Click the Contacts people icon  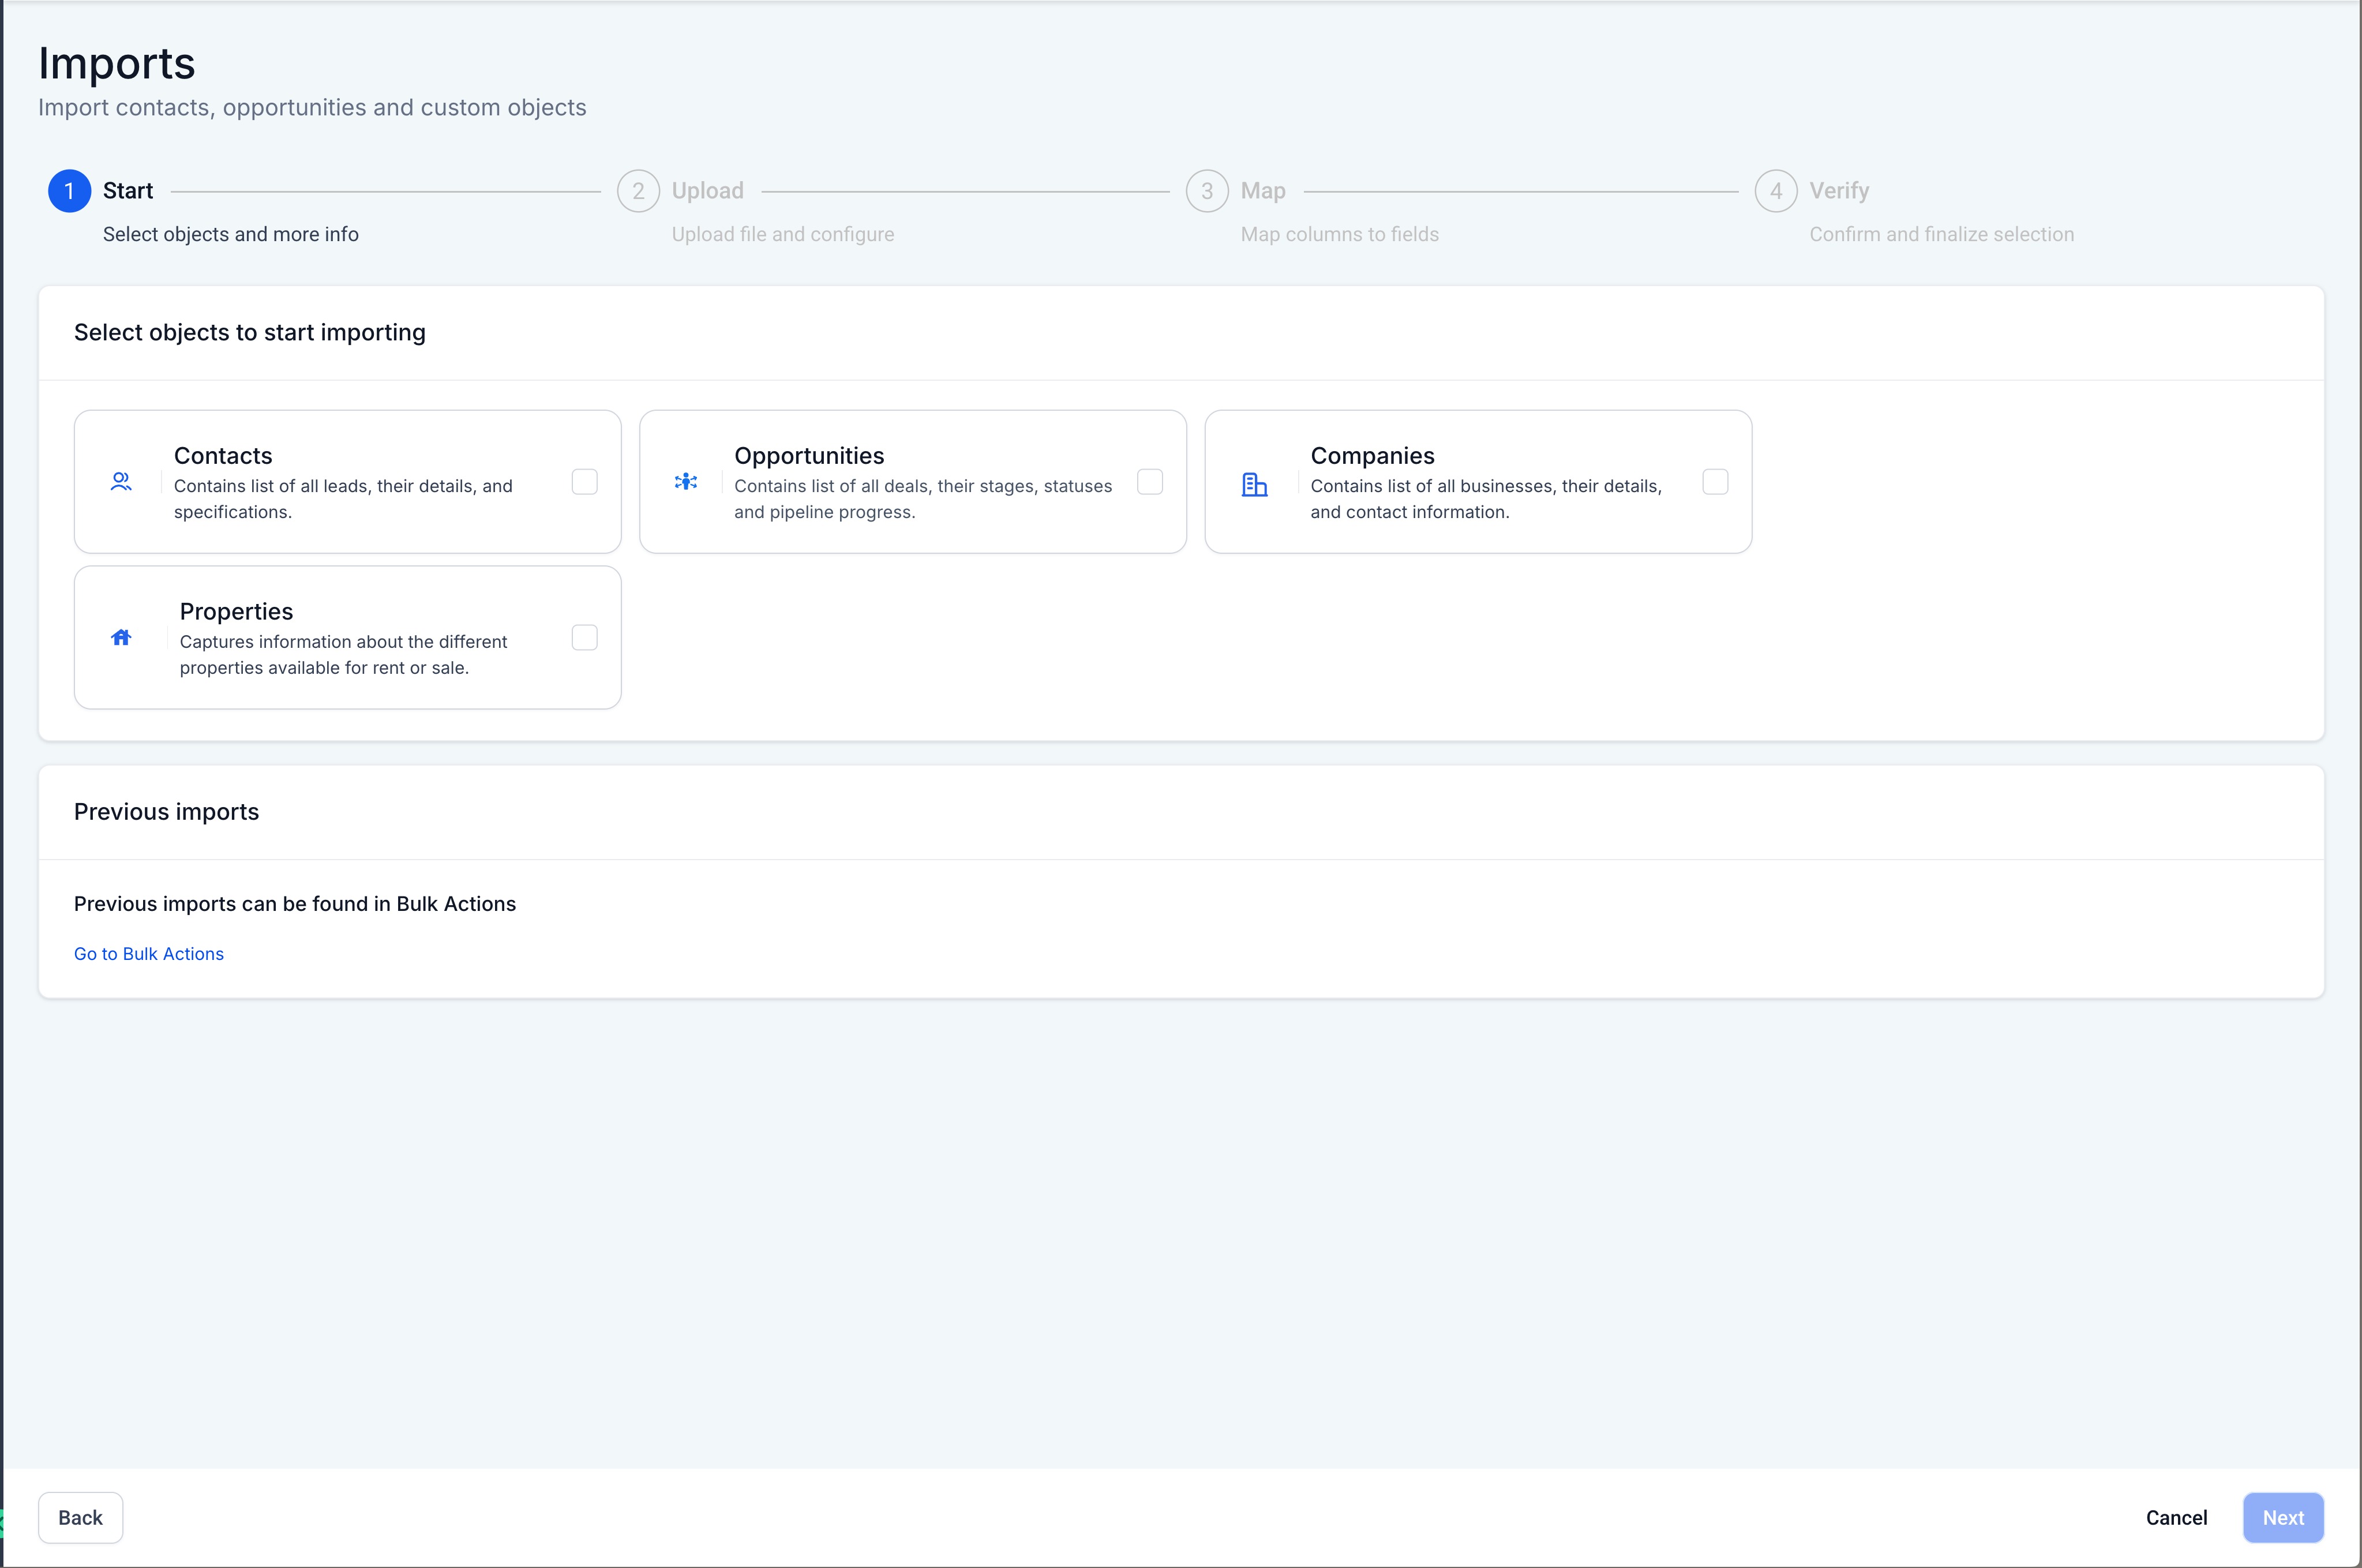(x=121, y=482)
